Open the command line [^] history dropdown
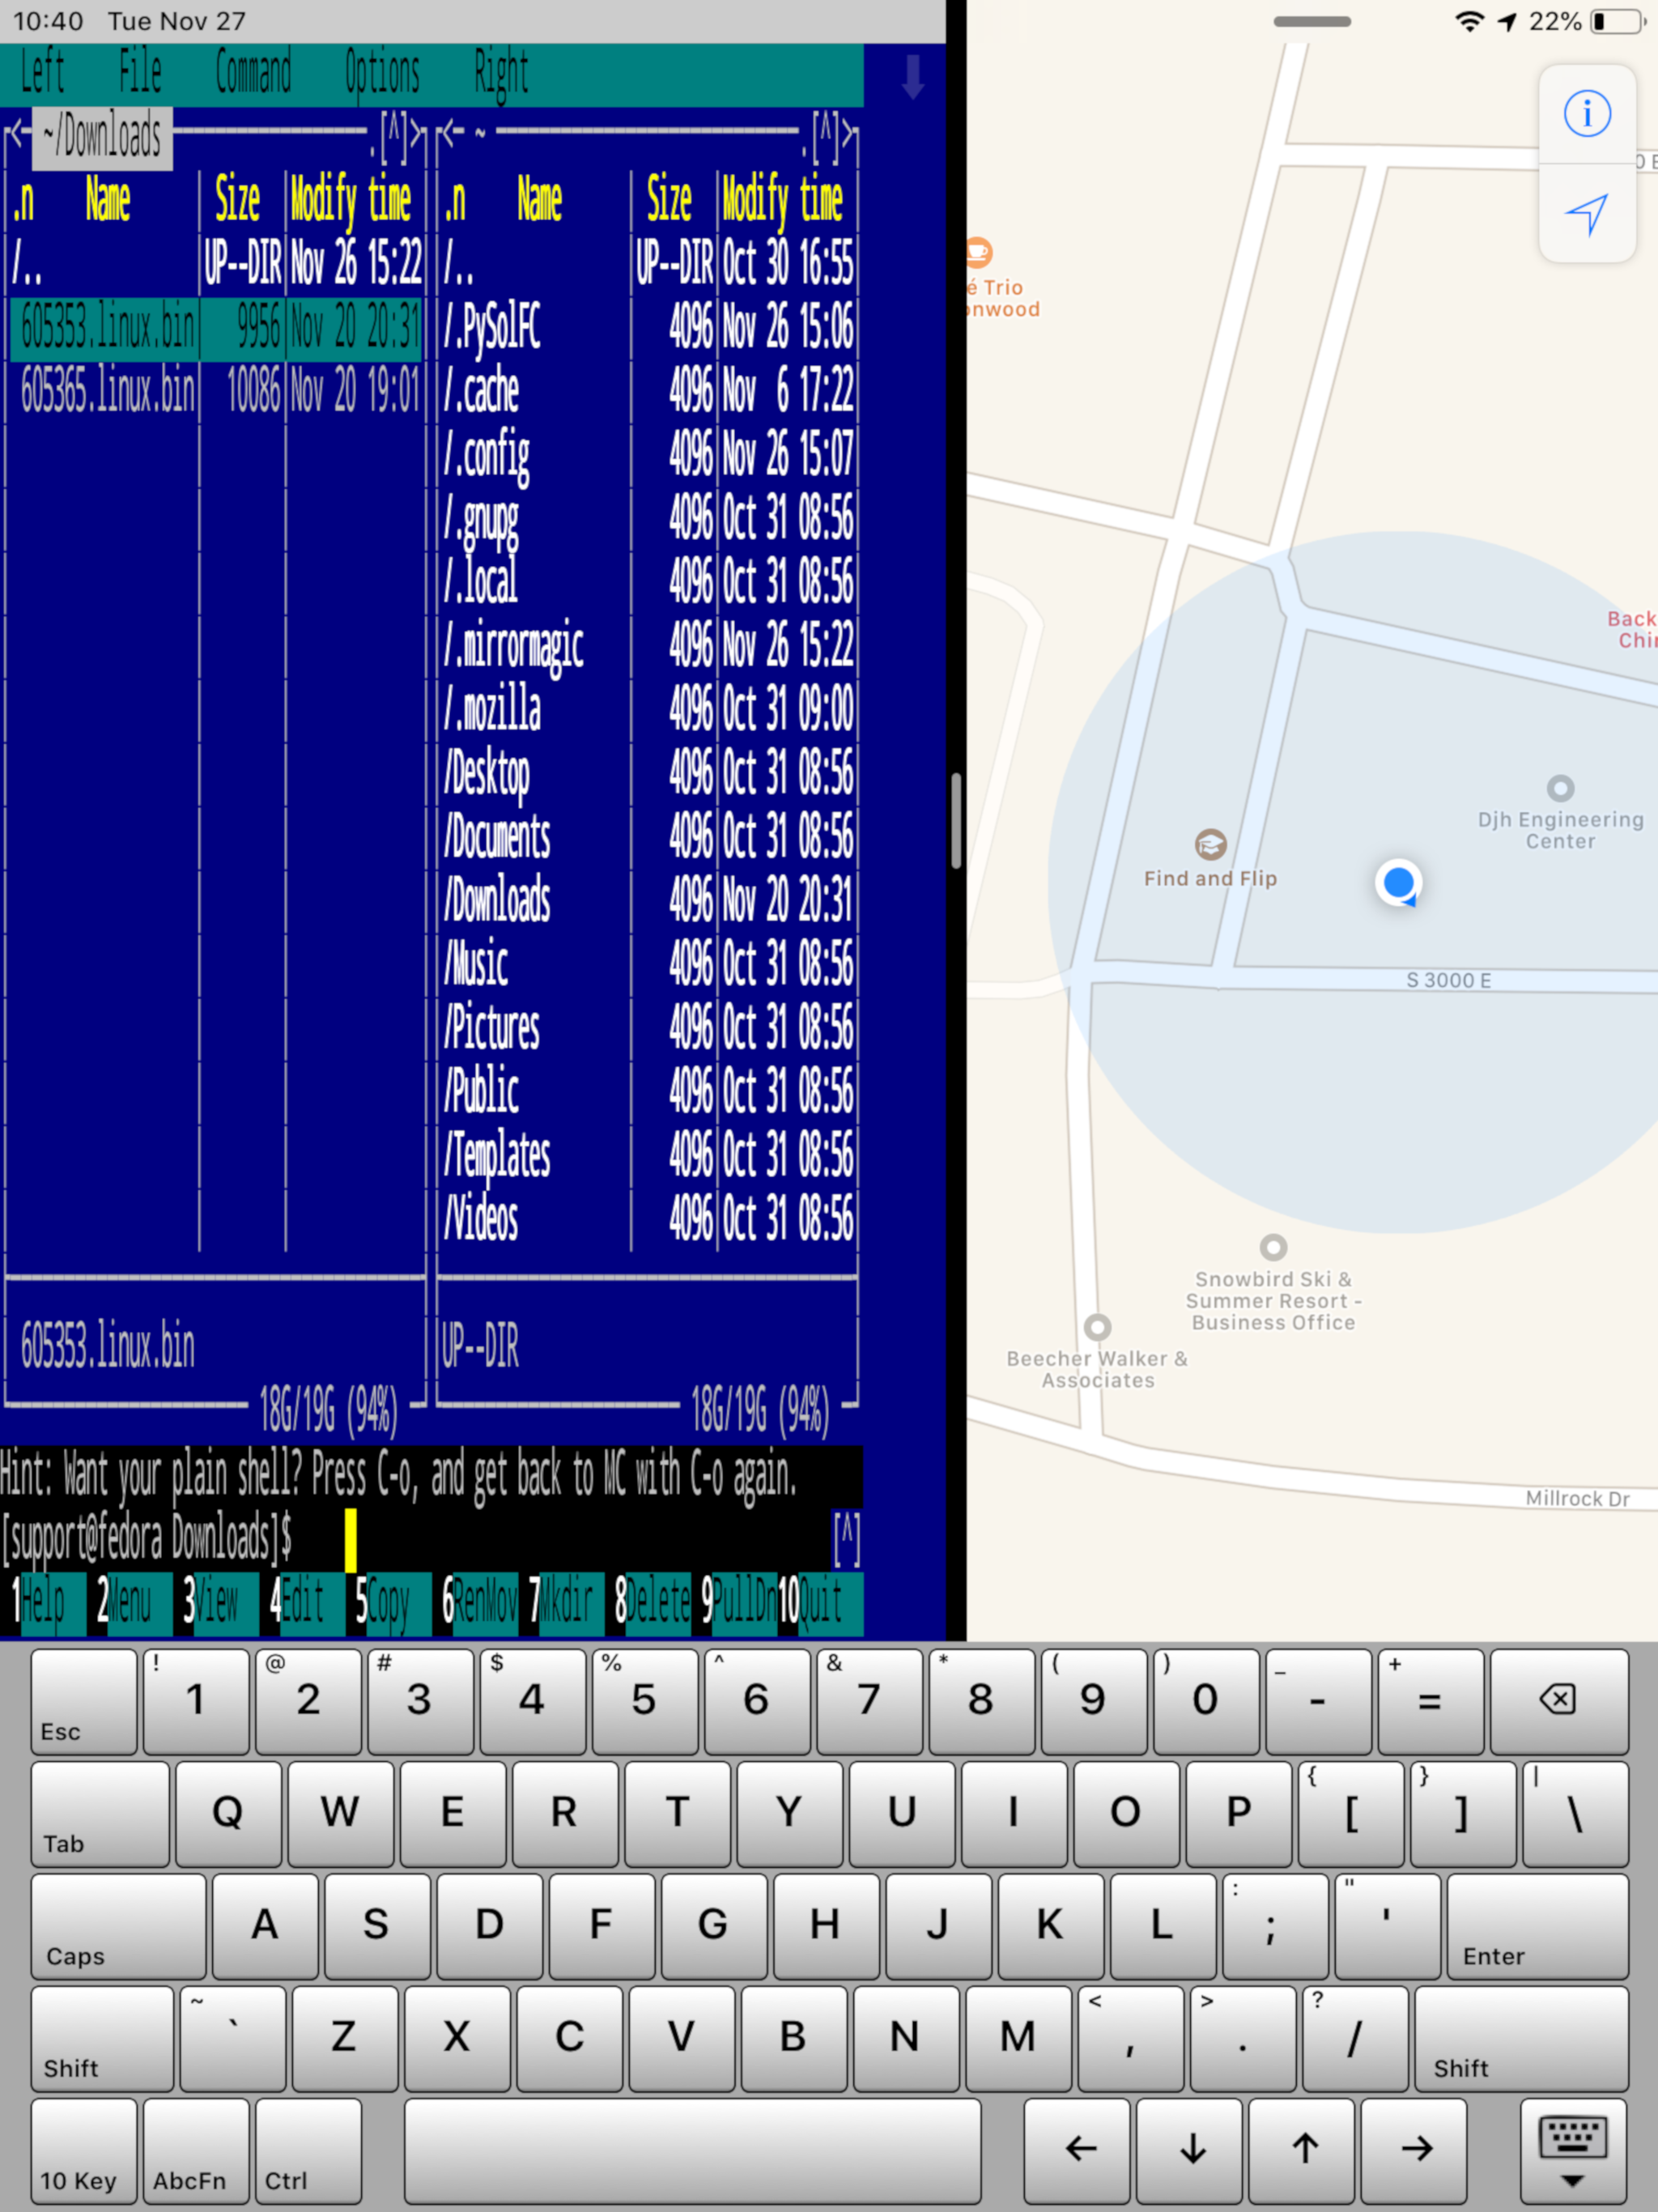Image resolution: width=1658 pixels, height=2212 pixels. (x=846, y=1539)
